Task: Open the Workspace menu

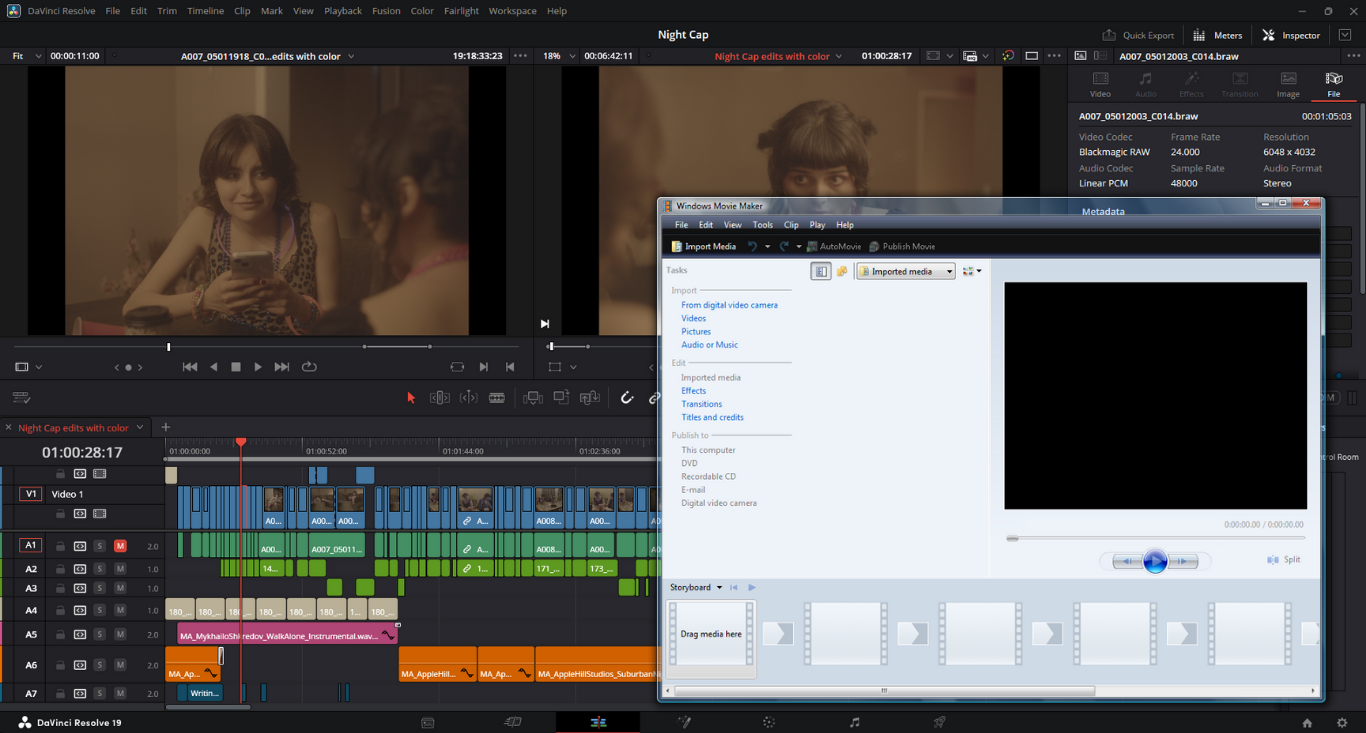Action: tap(512, 11)
